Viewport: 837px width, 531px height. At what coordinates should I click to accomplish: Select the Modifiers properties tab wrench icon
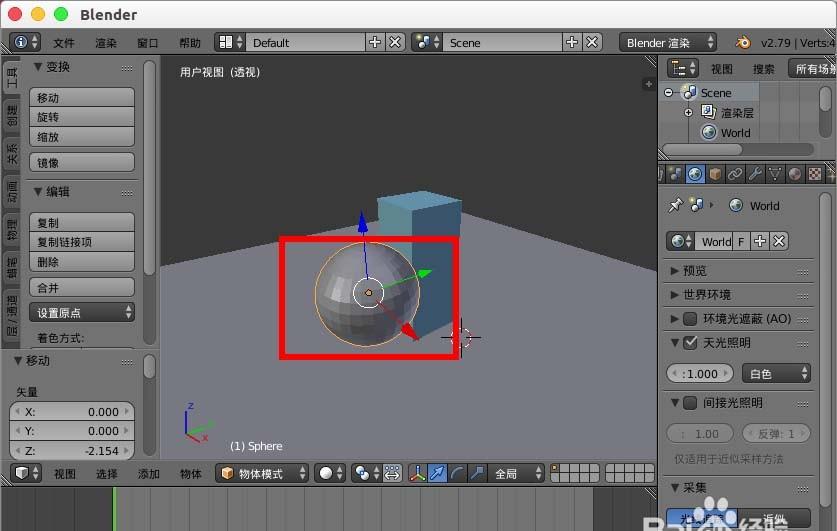[x=755, y=174]
